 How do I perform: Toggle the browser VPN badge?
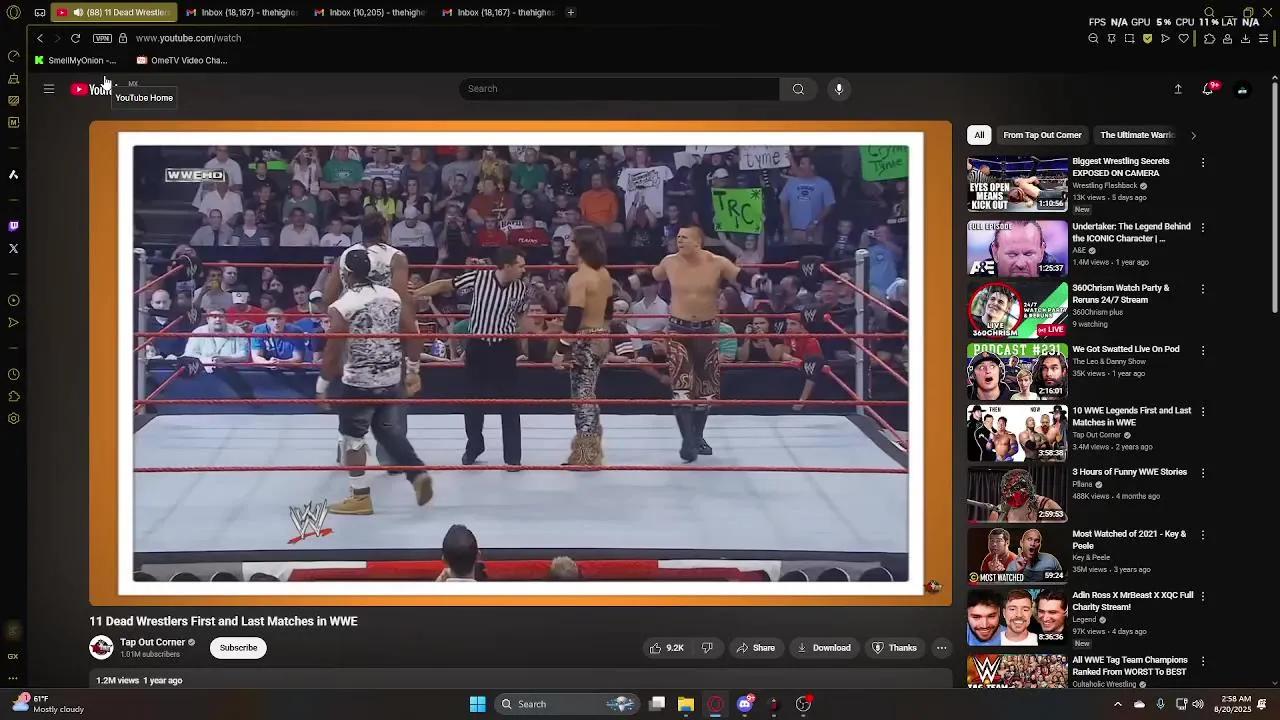point(102,38)
